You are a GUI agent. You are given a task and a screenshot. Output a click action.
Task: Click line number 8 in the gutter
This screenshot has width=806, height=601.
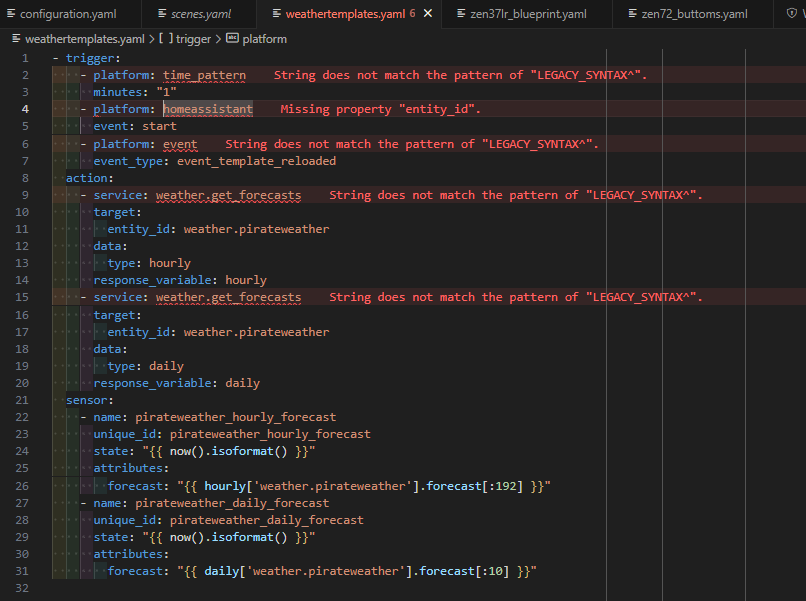click(x=25, y=178)
